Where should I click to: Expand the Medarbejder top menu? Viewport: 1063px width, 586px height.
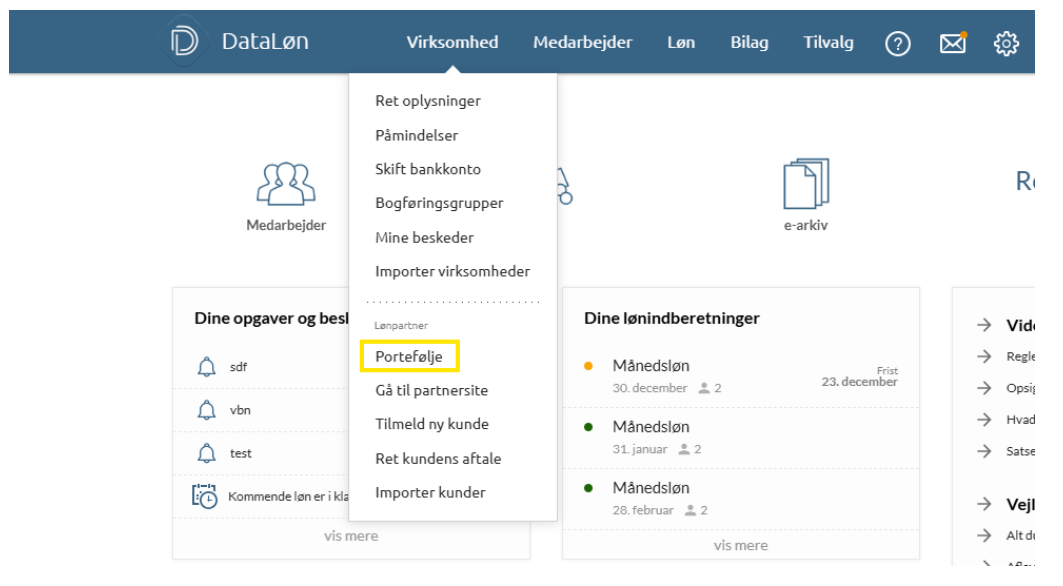(582, 42)
